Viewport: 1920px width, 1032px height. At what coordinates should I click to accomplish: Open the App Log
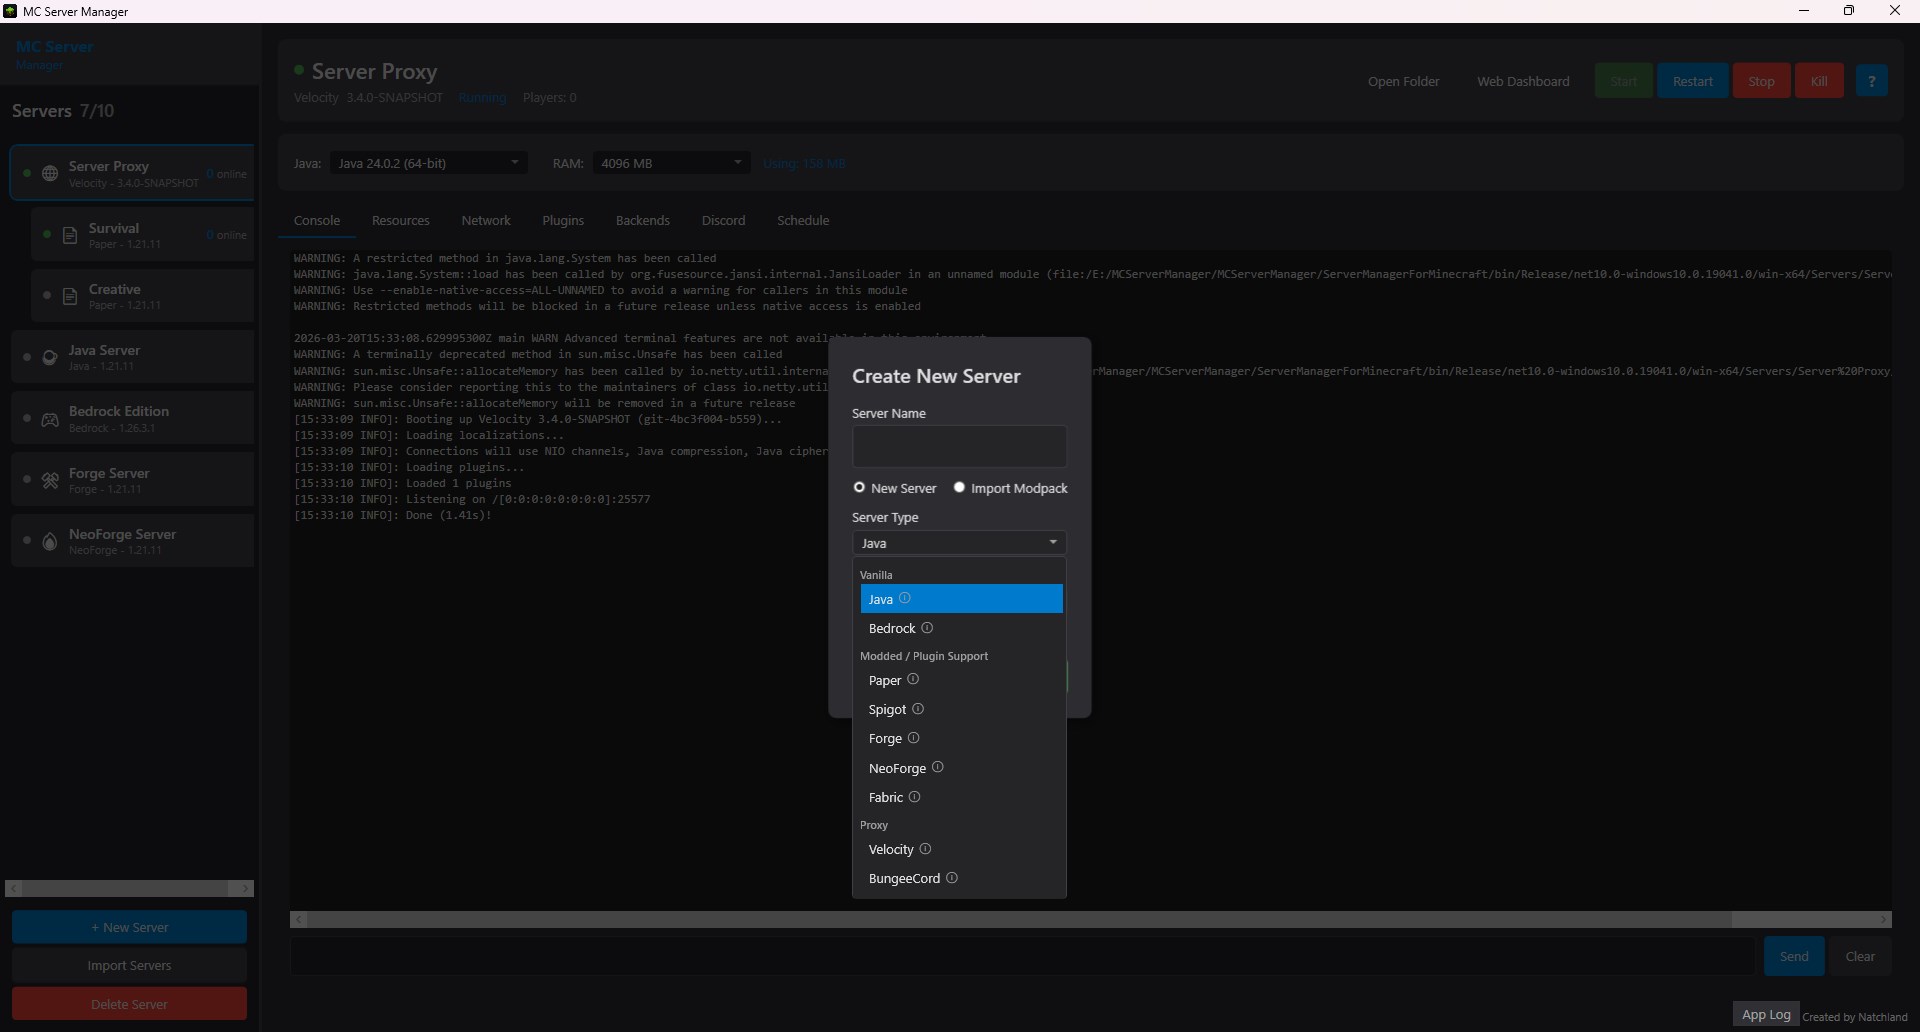click(x=1766, y=1014)
